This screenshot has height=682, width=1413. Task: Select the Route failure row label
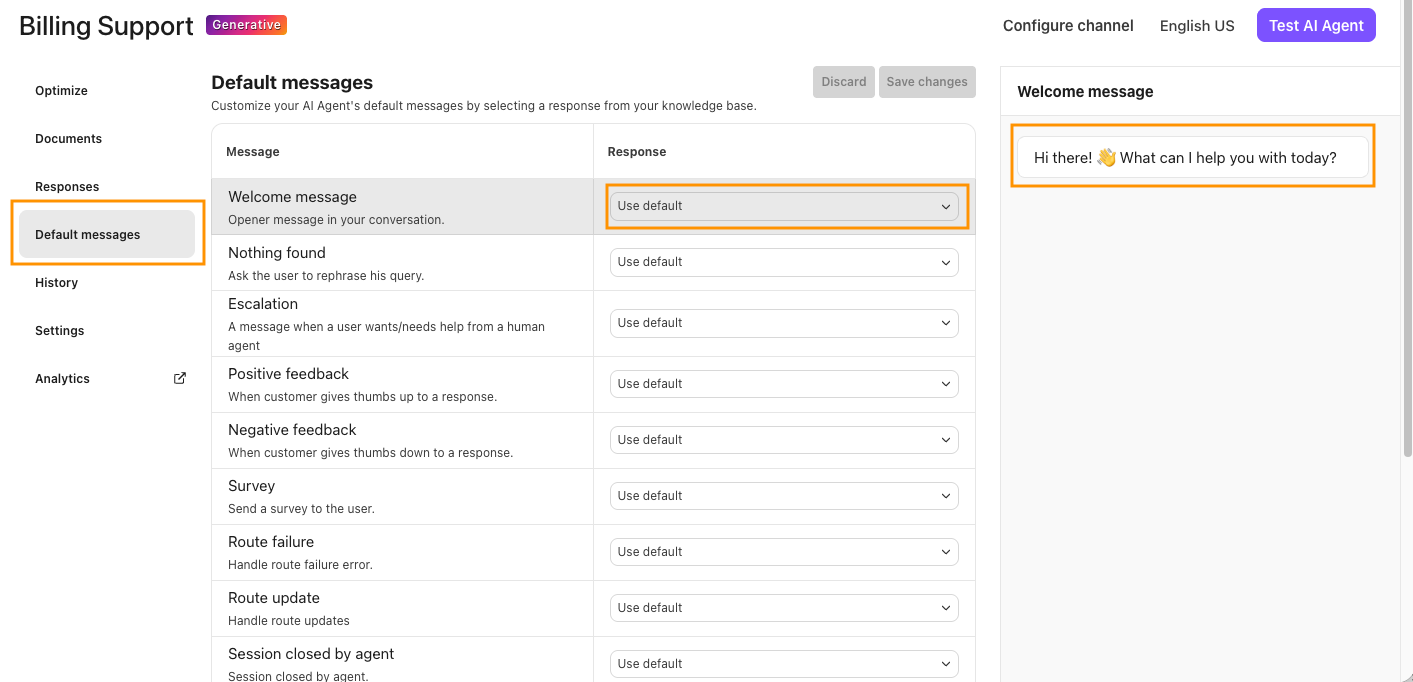pyautogui.click(x=271, y=542)
